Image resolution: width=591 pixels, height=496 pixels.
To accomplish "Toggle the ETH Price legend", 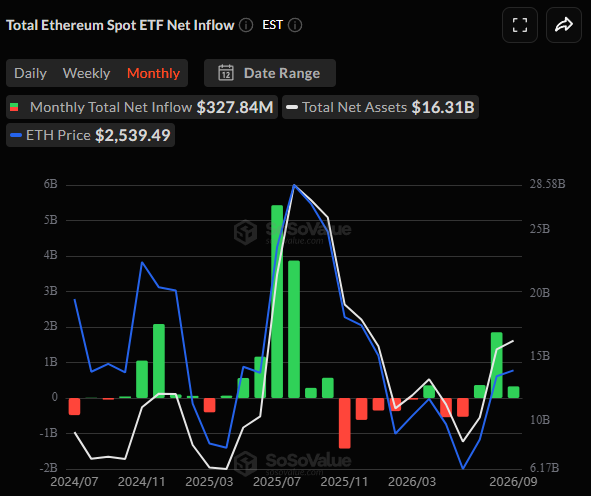I will [90, 135].
